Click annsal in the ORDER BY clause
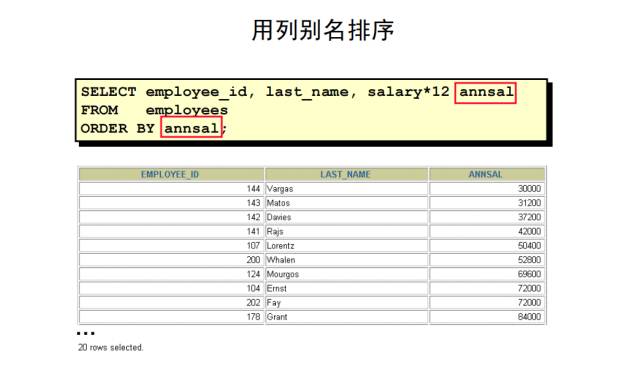Viewport: 635px width, 384px height. 191,129
